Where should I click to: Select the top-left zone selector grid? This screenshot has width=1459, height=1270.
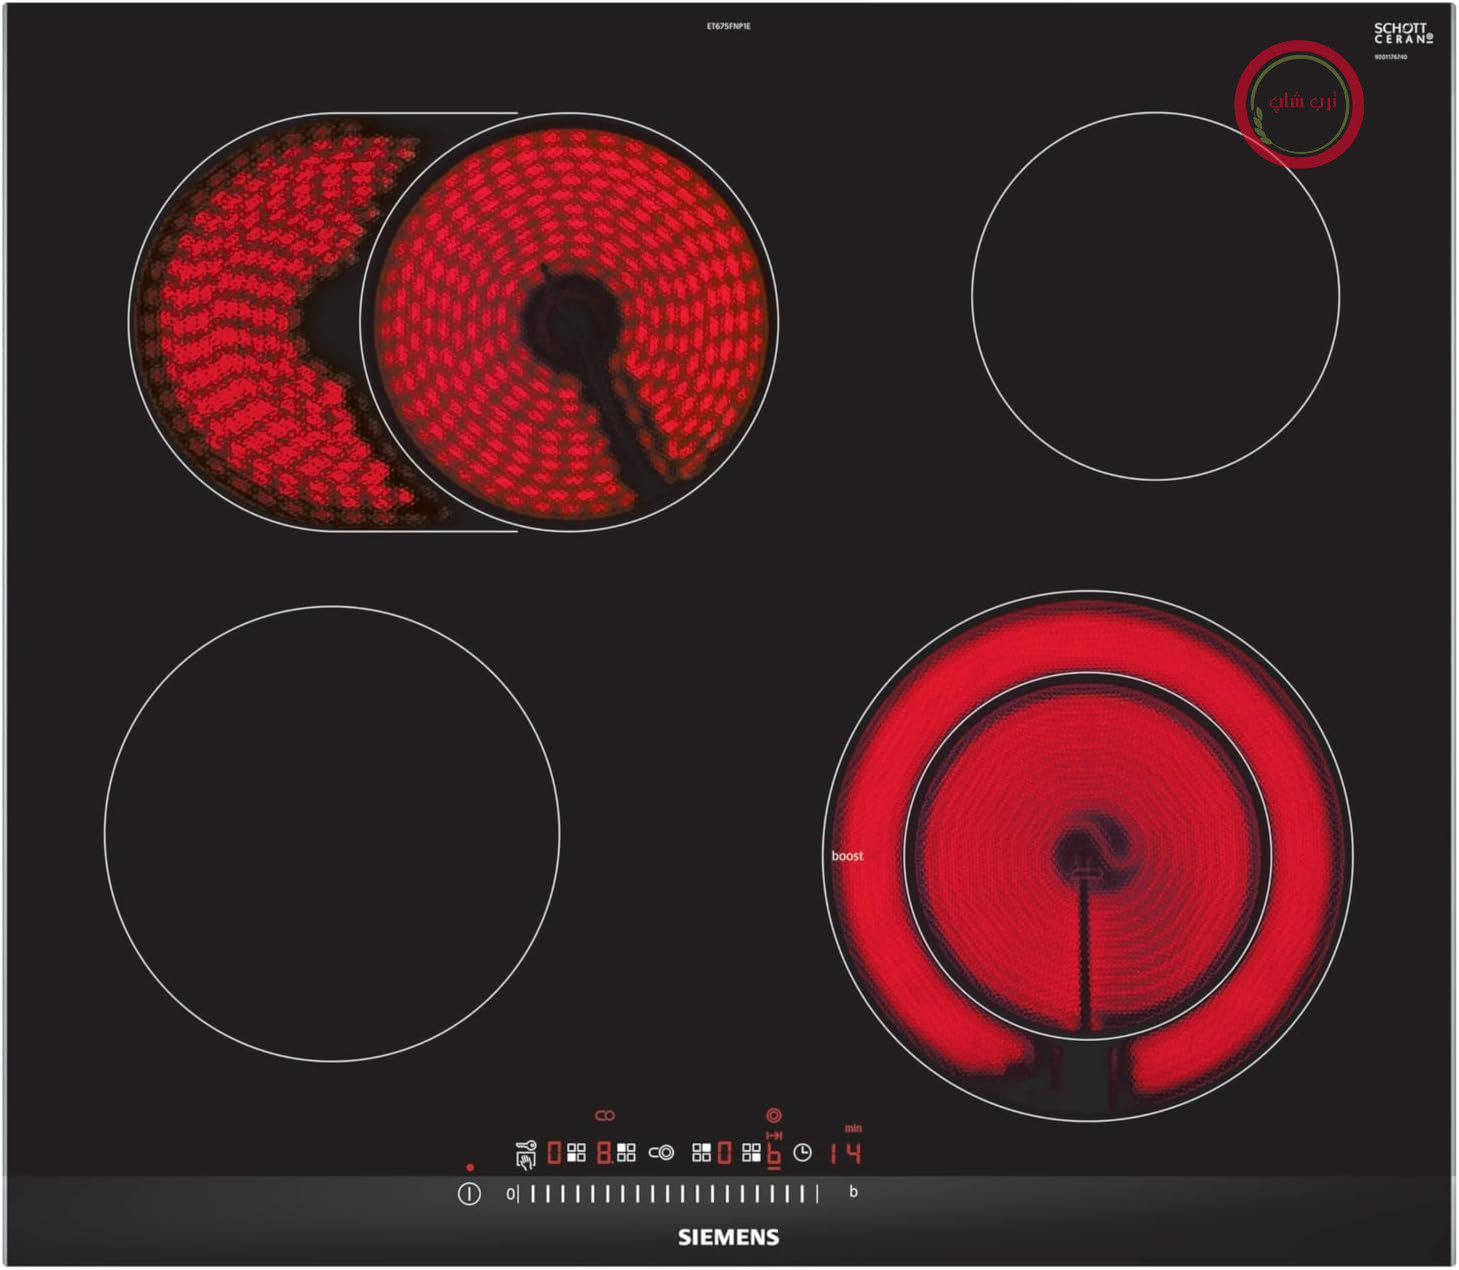pos(626,1152)
